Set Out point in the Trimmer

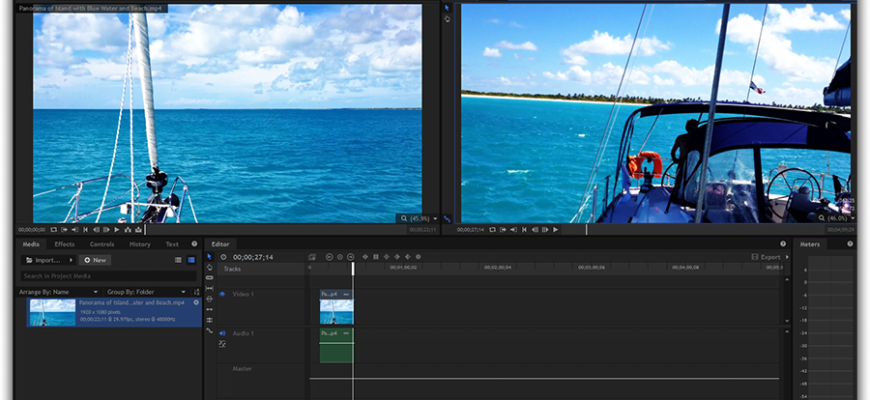coord(75,230)
